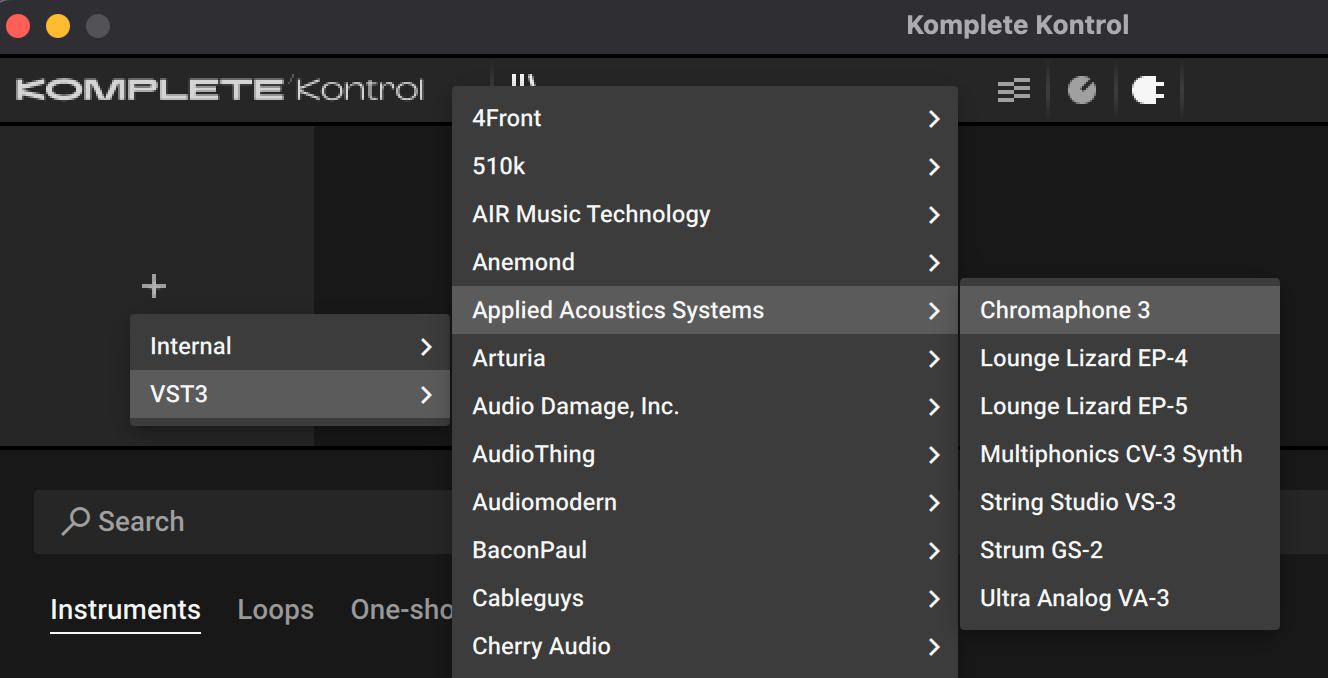Click the browser library icon in header
Image resolution: width=1328 pixels, height=678 pixels.
tap(522, 80)
